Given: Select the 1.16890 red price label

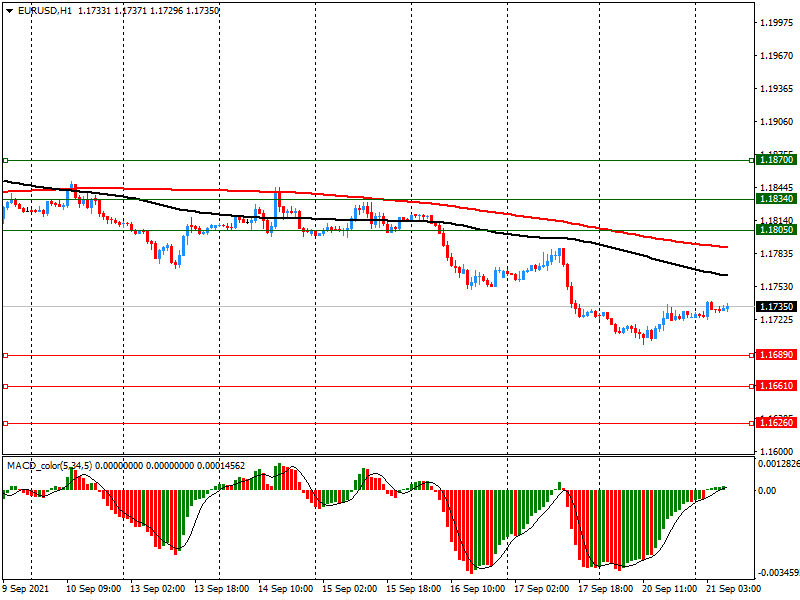Looking at the screenshot, I should (776, 355).
